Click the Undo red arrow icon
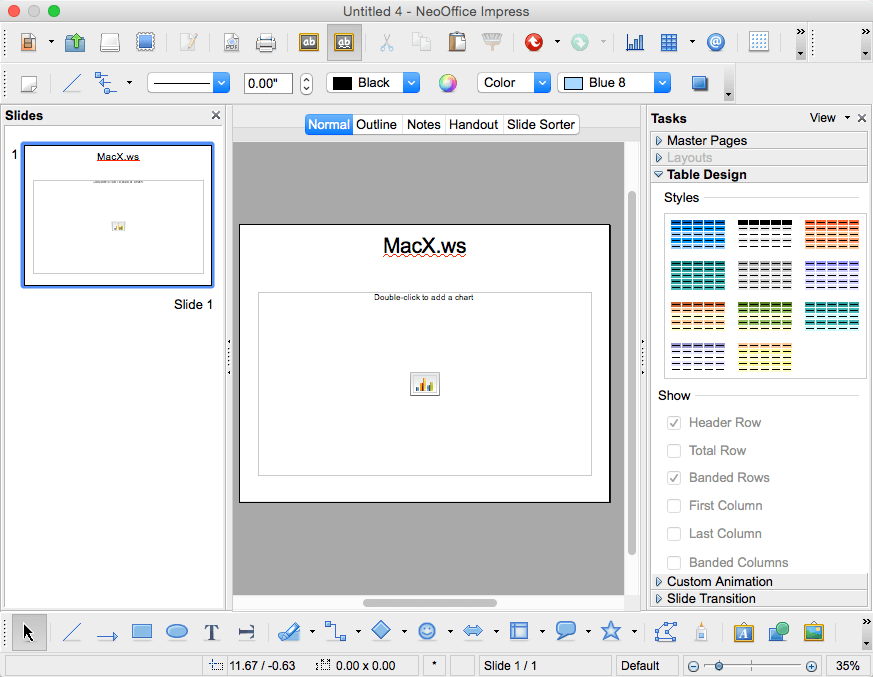This screenshot has height=677, width=873. pos(533,42)
